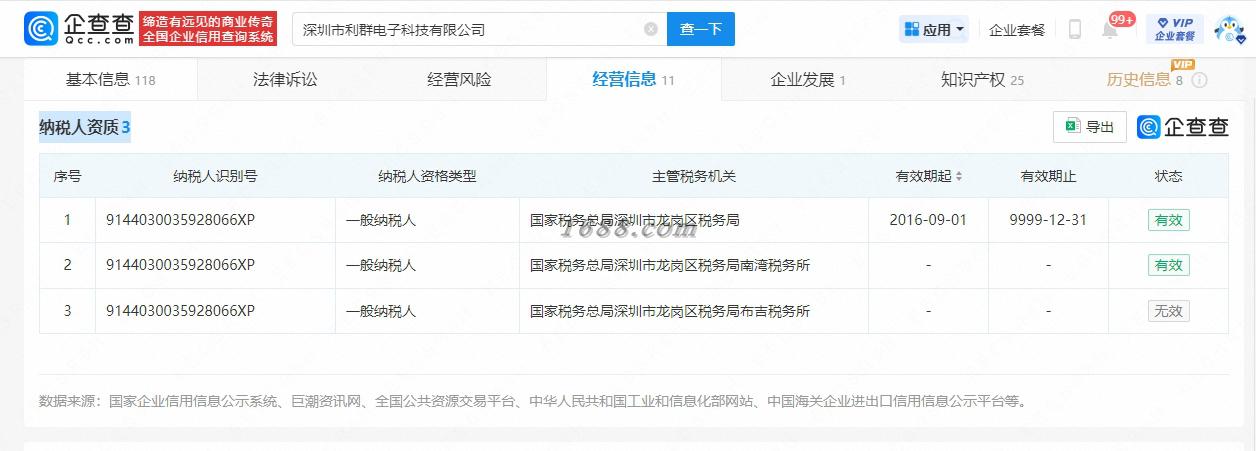Click the red slogan banner beside logo
This screenshot has height=451, width=1256.
click(x=208, y=29)
